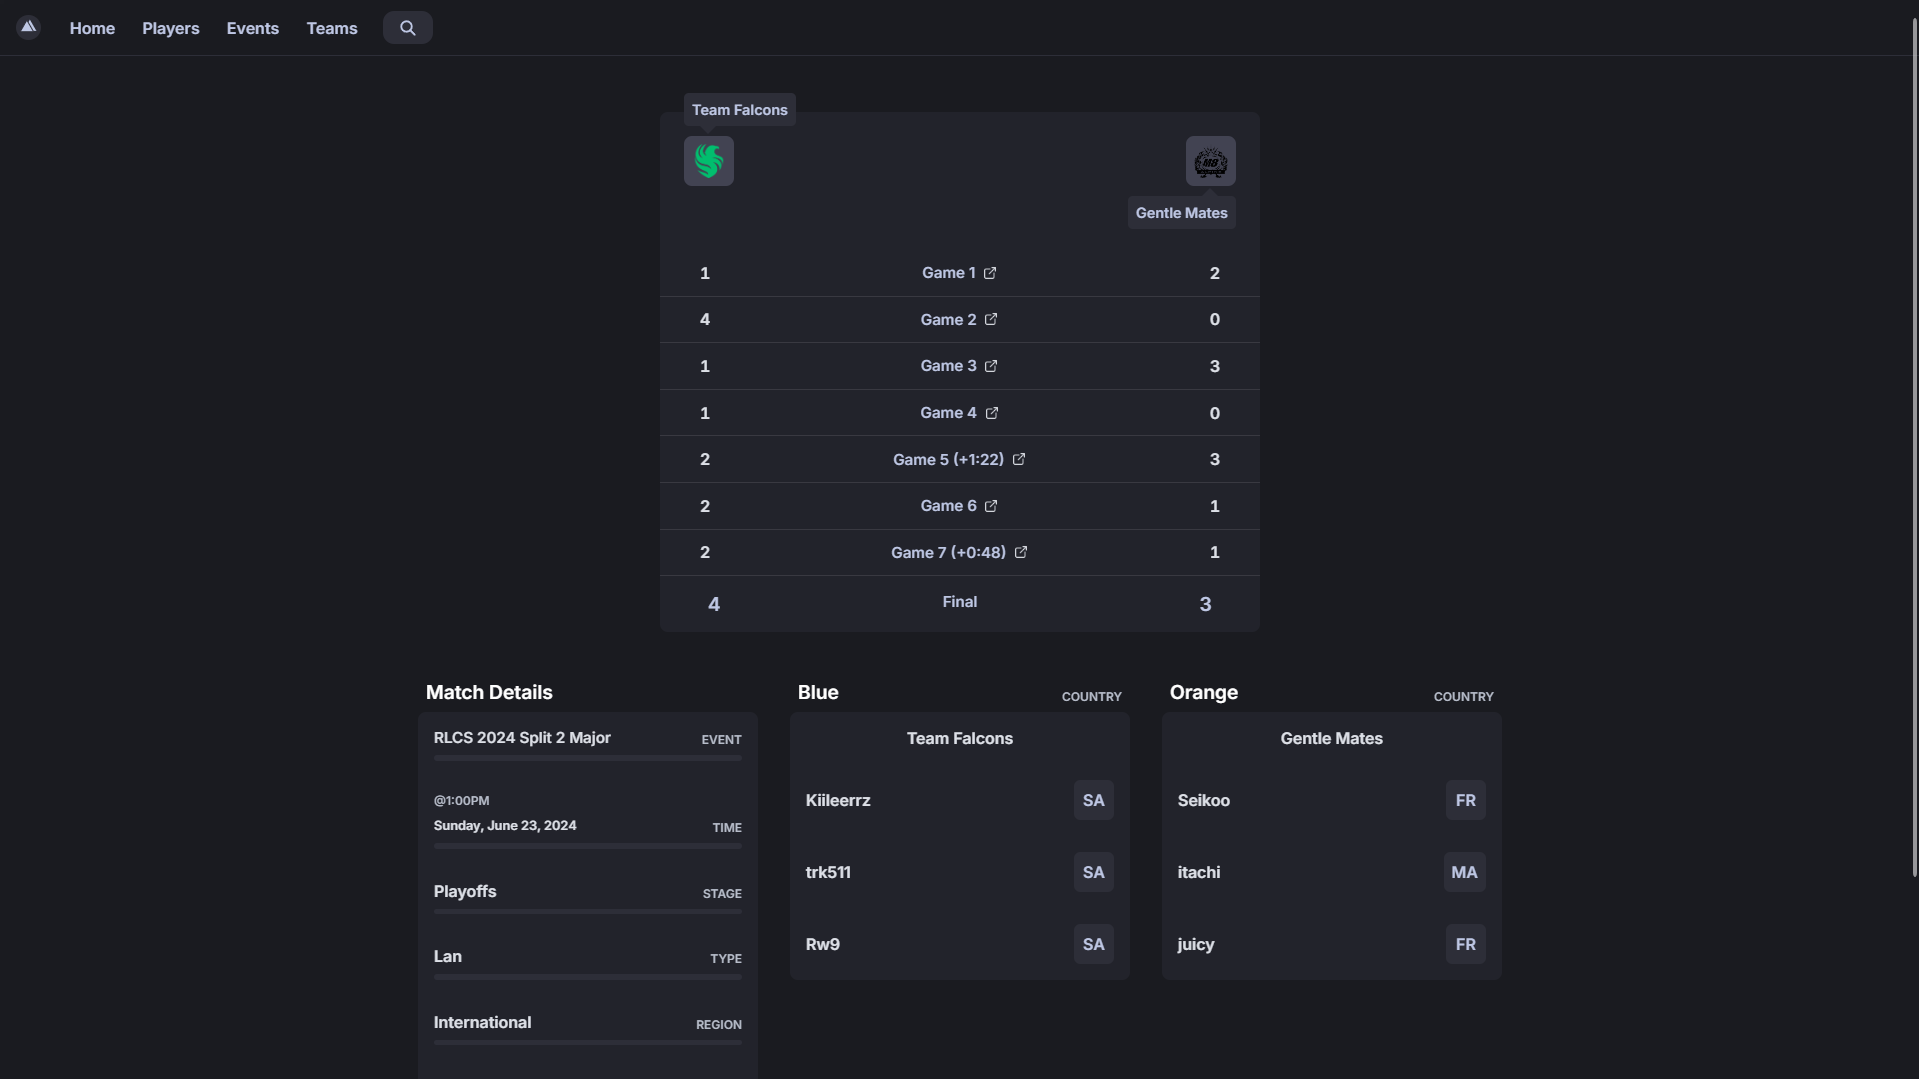Go to the Players page
Image resolution: width=1919 pixels, height=1079 pixels.
point(170,28)
